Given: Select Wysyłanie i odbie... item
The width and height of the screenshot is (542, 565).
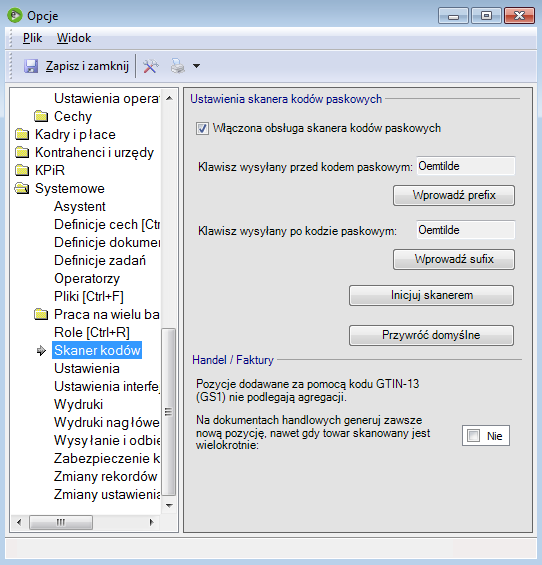Looking at the screenshot, I should 107,440.
